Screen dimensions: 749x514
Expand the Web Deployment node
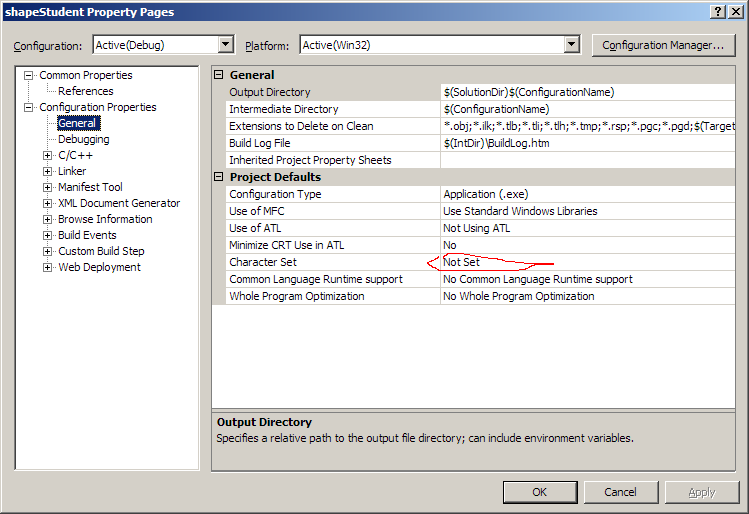(47, 267)
